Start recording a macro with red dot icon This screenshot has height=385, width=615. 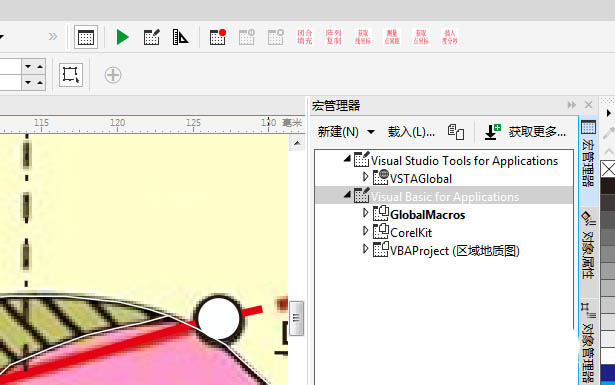[218, 37]
